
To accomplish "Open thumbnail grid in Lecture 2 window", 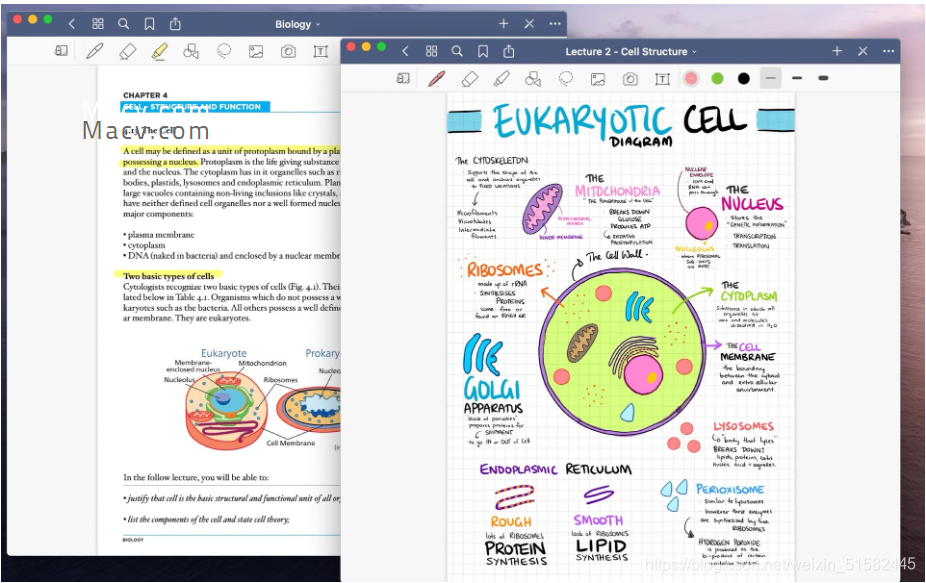I will coord(432,51).
